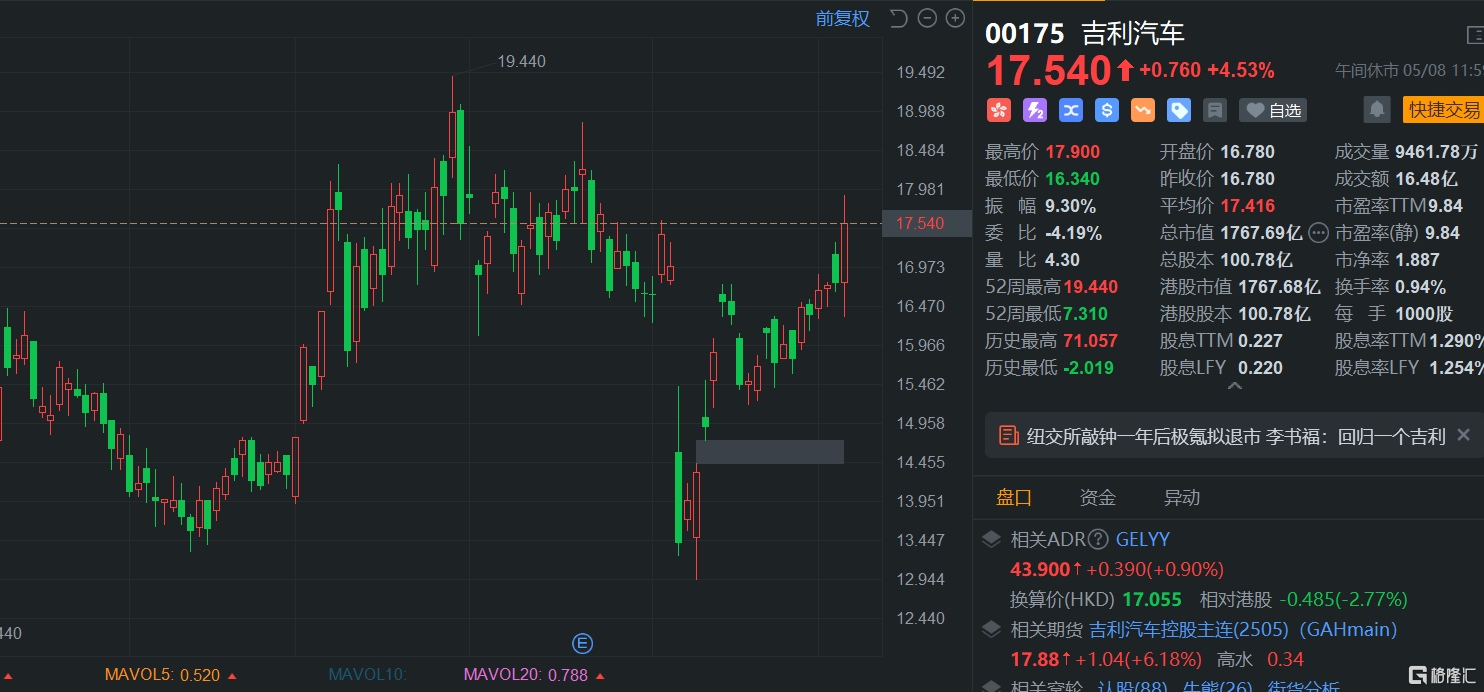Click the Hong Kong market flag icon
This screenshot has width=1484, height=692.
pyautogui.click(x=998, y=110)
